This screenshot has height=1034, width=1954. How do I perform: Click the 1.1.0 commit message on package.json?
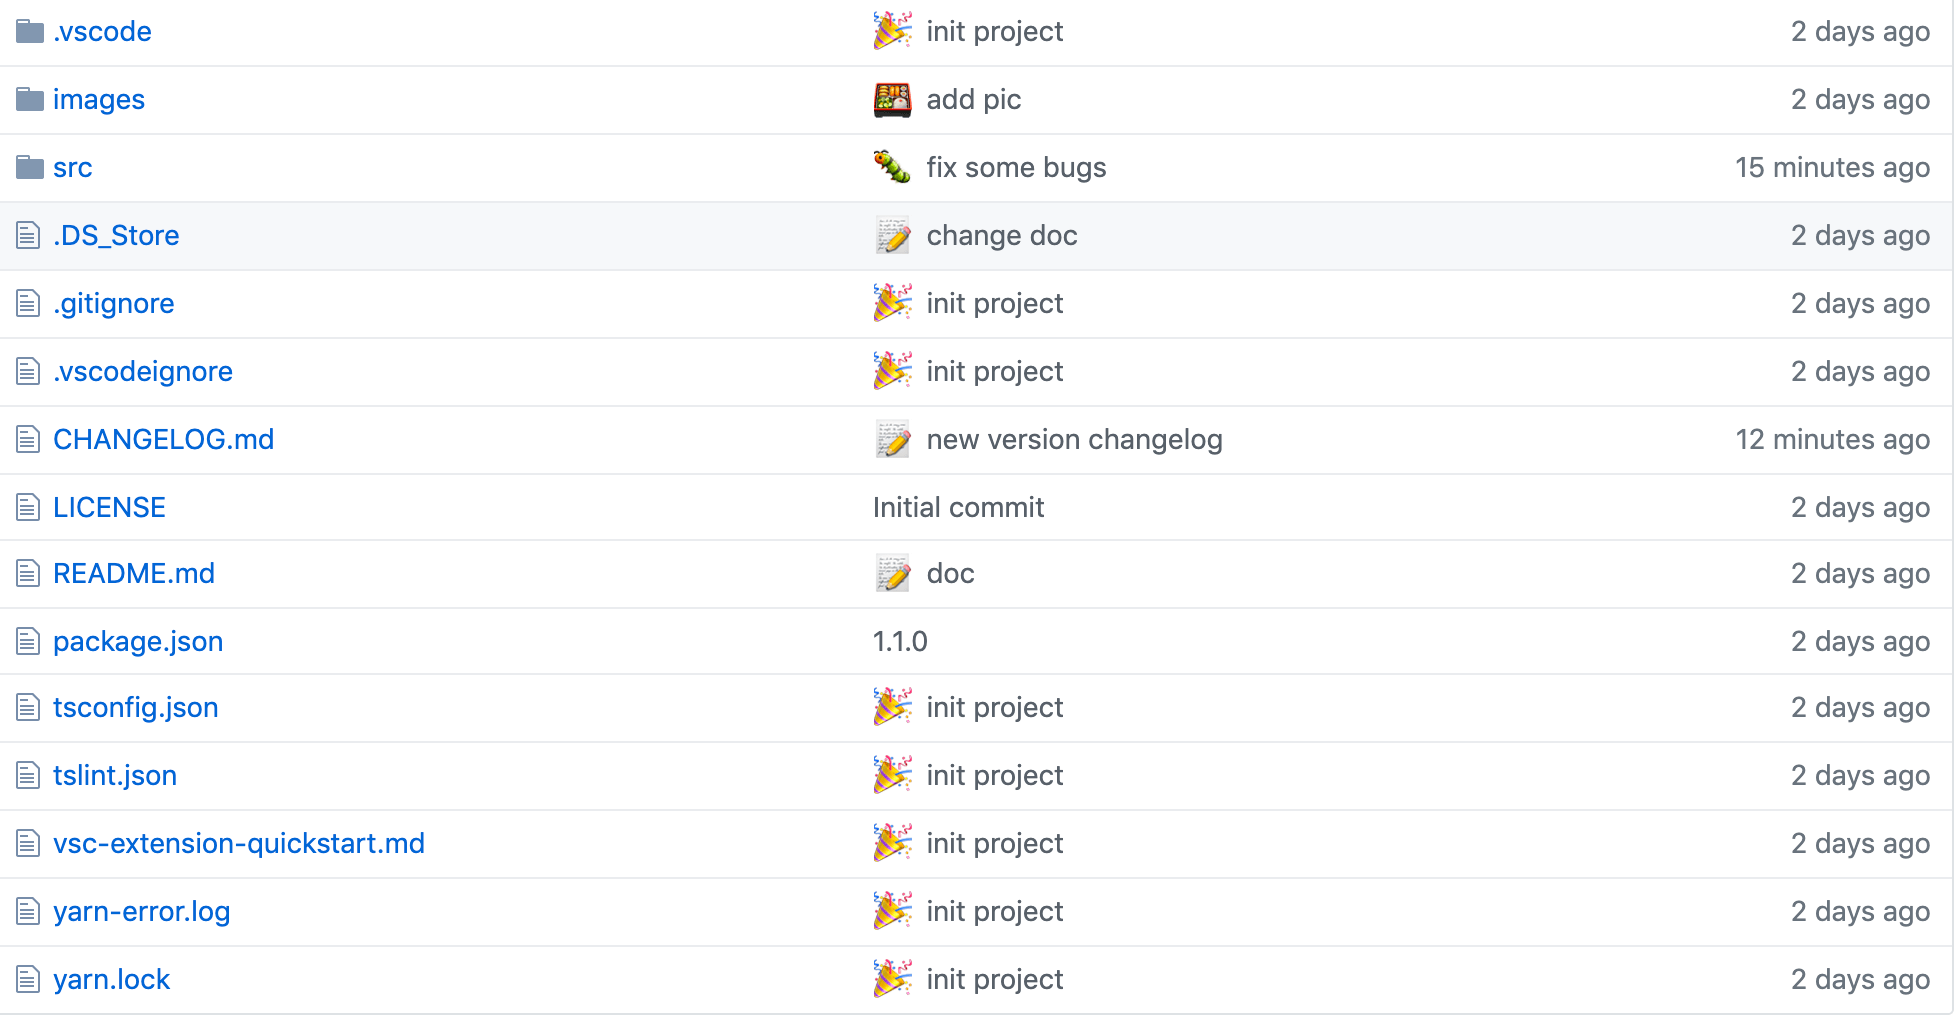(x=899, y=641)
